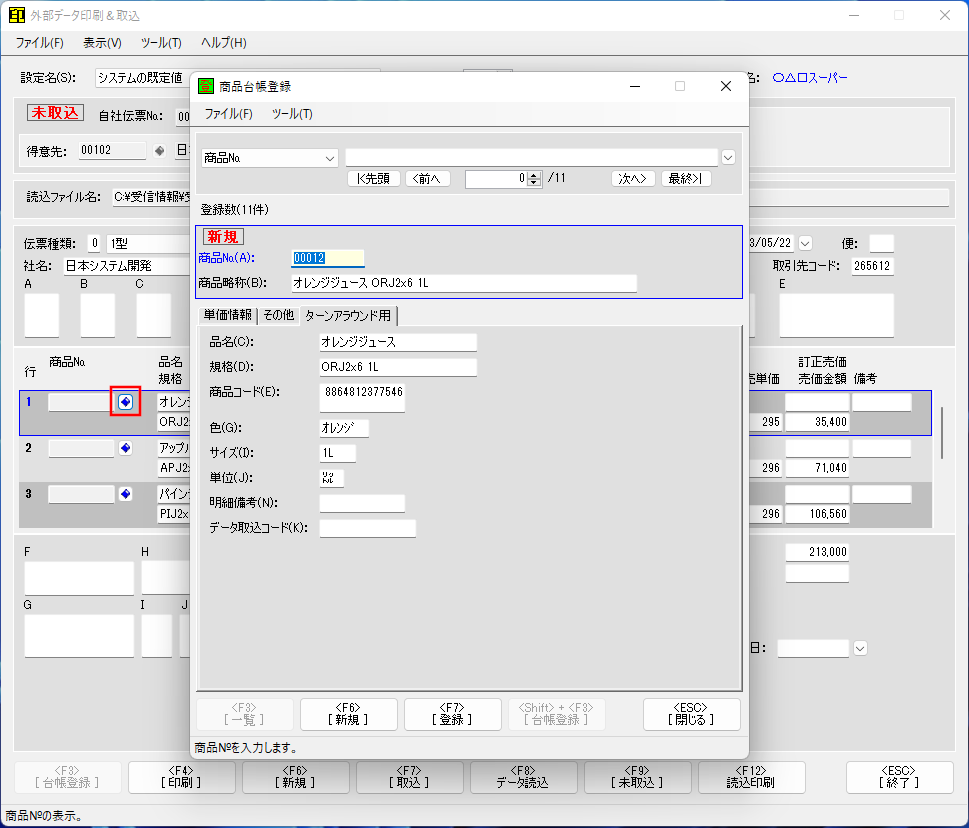This screenshot has width=969, height=828.
Task: Click the 商品台帳登録 dialog title icon
Action: [x=206, y=86]
